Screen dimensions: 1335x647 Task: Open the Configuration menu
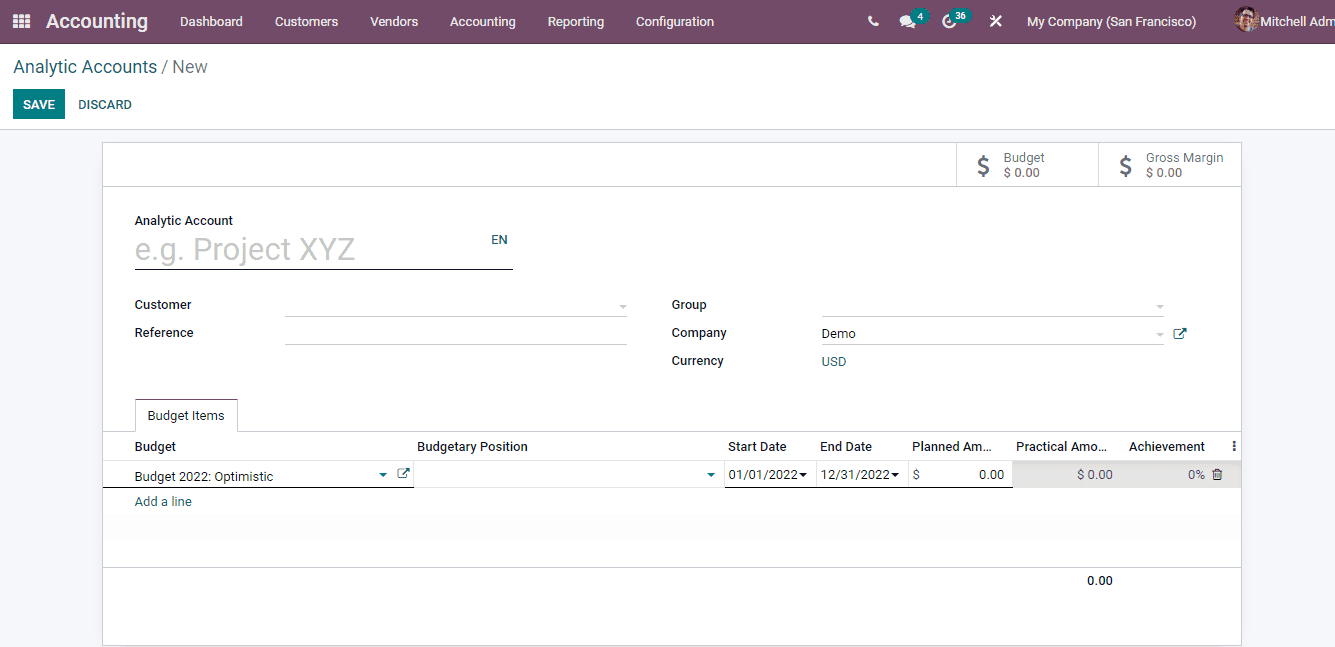pyautogui.click(x=674, y=21)
